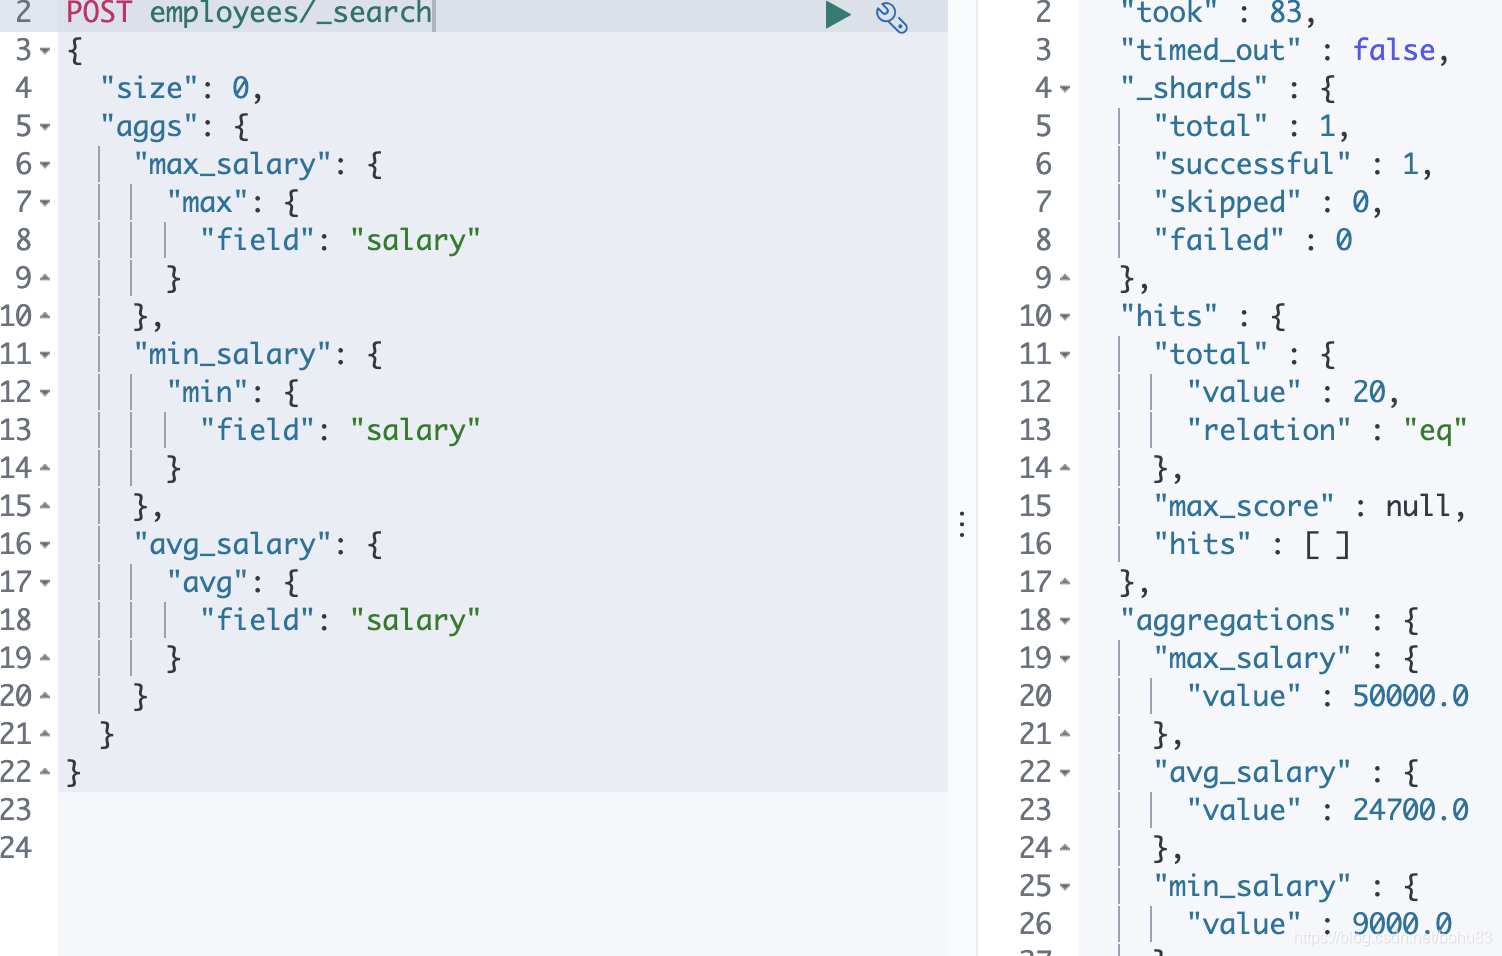Fold "max_salary" arrow on response line 19
The width and height of the screenshot is (1502, 956).
coord(1066,659)
